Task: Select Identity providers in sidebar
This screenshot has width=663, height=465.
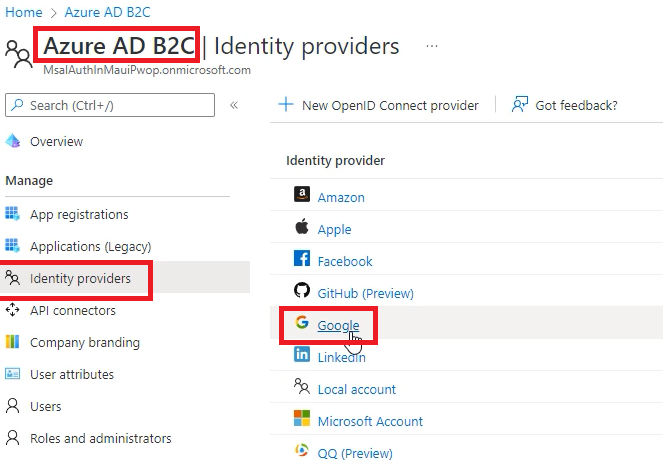Action: click(x=80, y=278)
